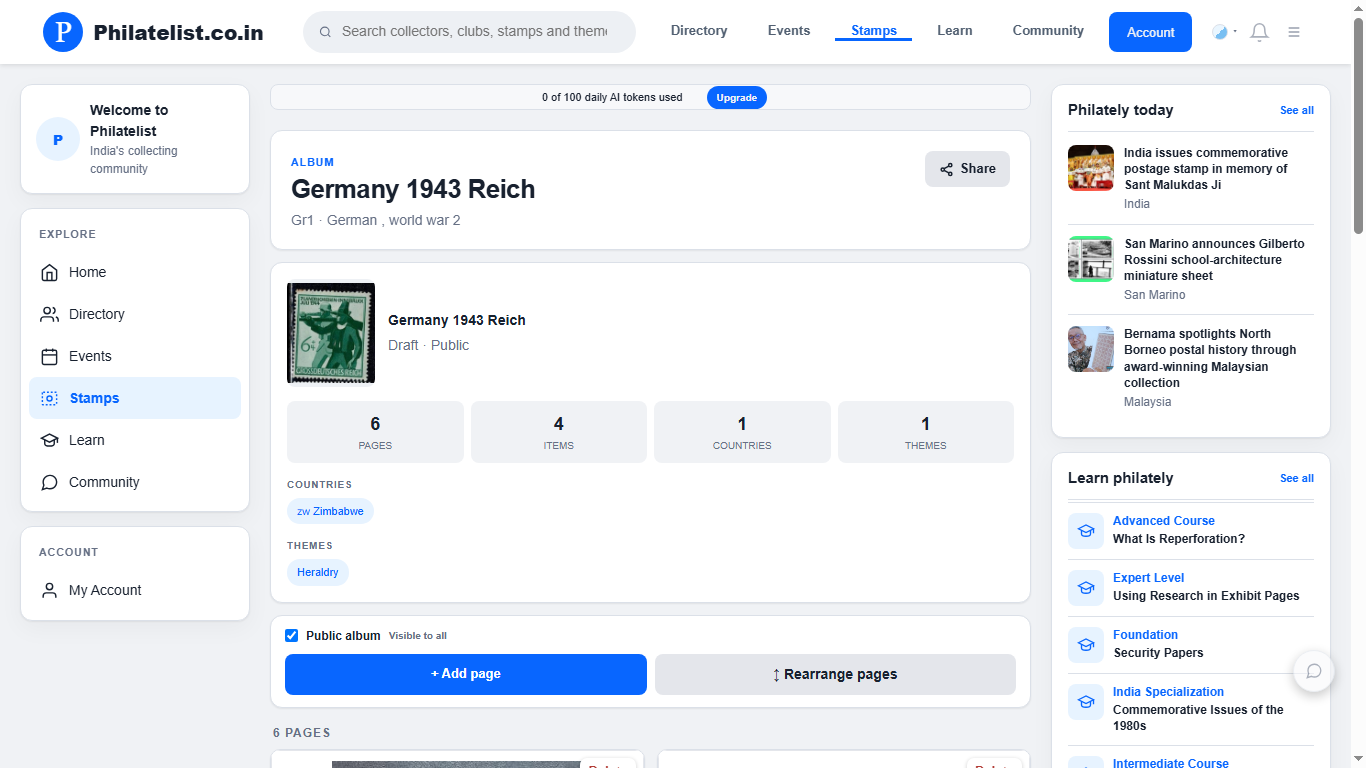Open the Community top navigation tab

click(x=1048, y=31)
